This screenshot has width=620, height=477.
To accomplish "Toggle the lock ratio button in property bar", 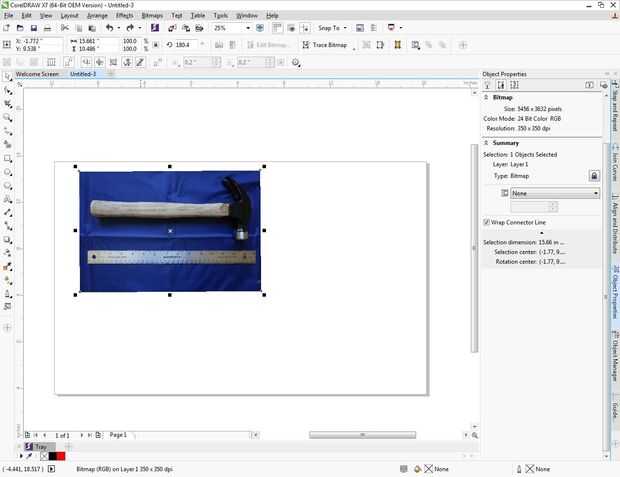I will click(x=156, y=45).
